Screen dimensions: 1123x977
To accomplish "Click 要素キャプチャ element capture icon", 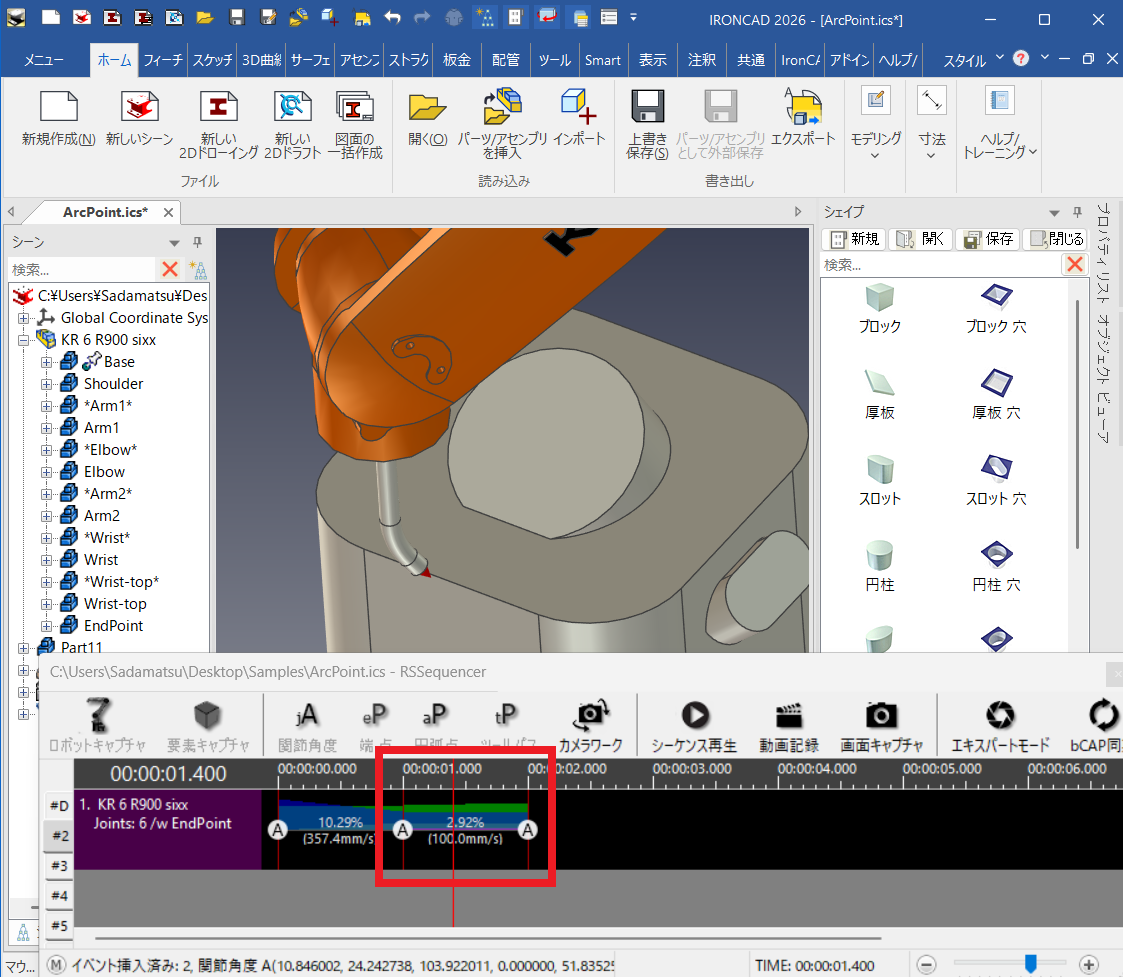I will (x=207, y=714).
